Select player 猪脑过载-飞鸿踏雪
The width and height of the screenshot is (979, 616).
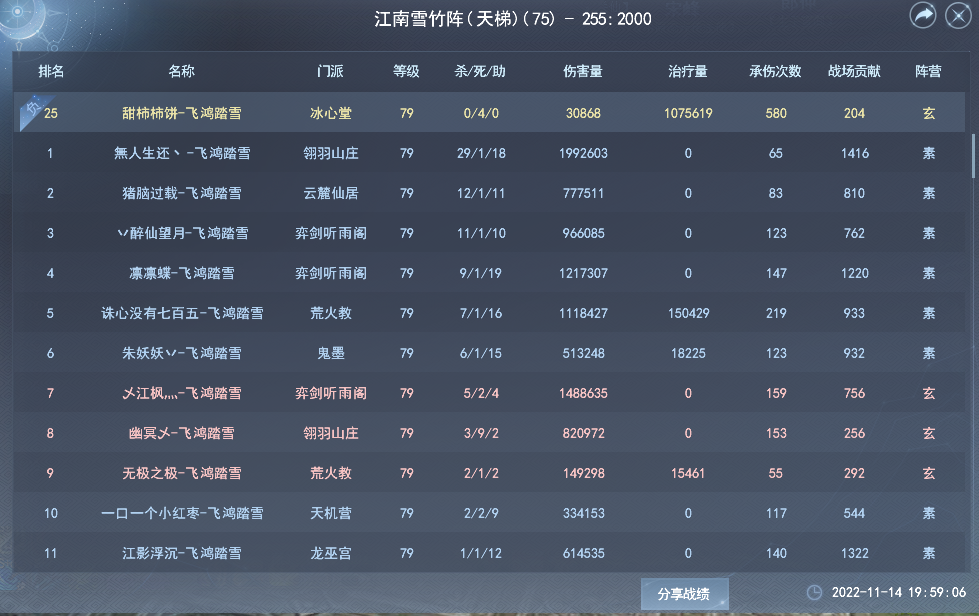[182, 193]
